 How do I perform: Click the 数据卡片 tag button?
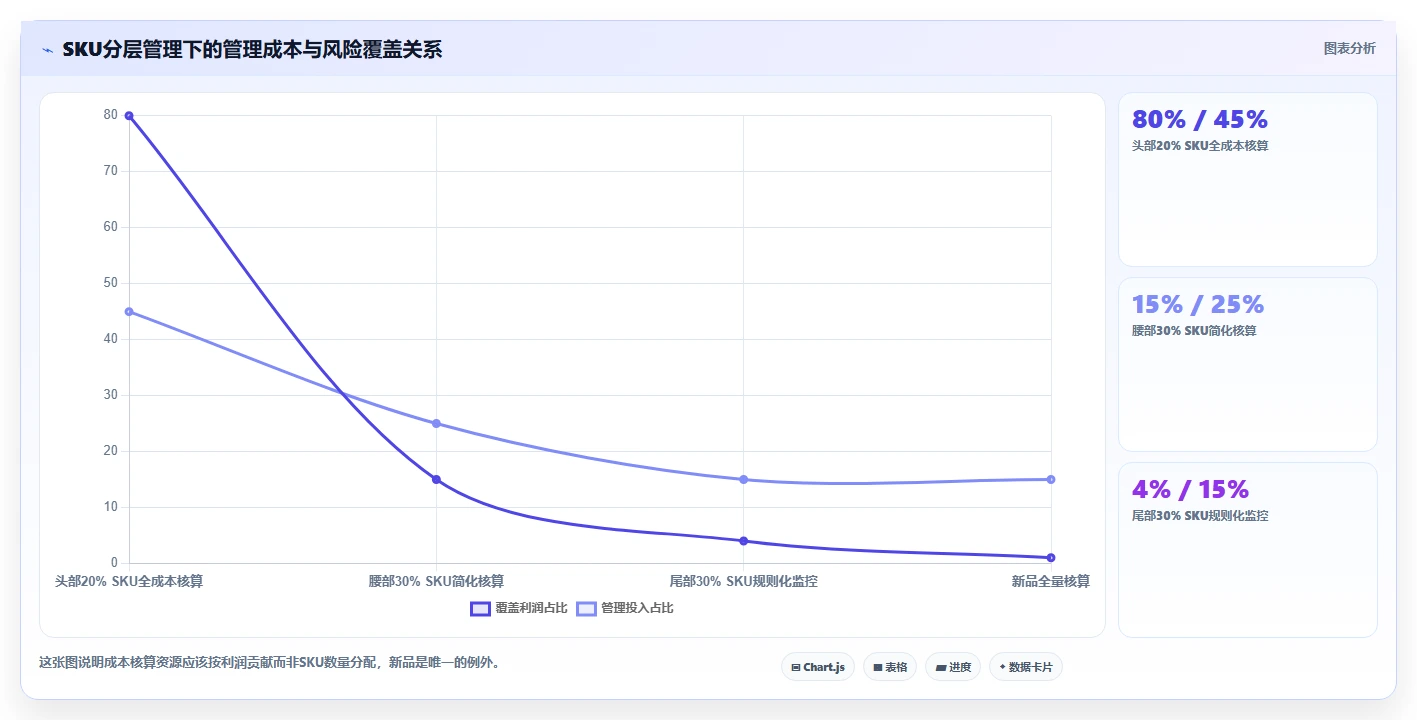coord(1025,667)
